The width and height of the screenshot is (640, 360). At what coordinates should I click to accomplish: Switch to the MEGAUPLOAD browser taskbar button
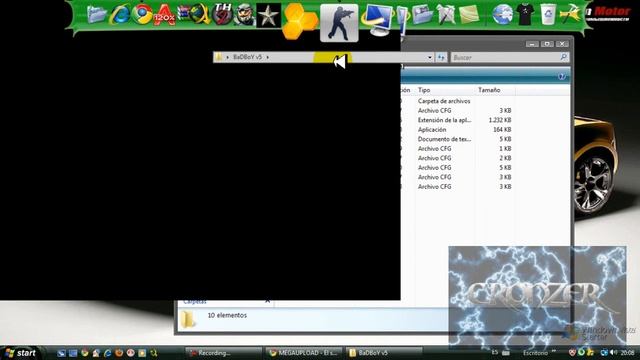[304, 353]
